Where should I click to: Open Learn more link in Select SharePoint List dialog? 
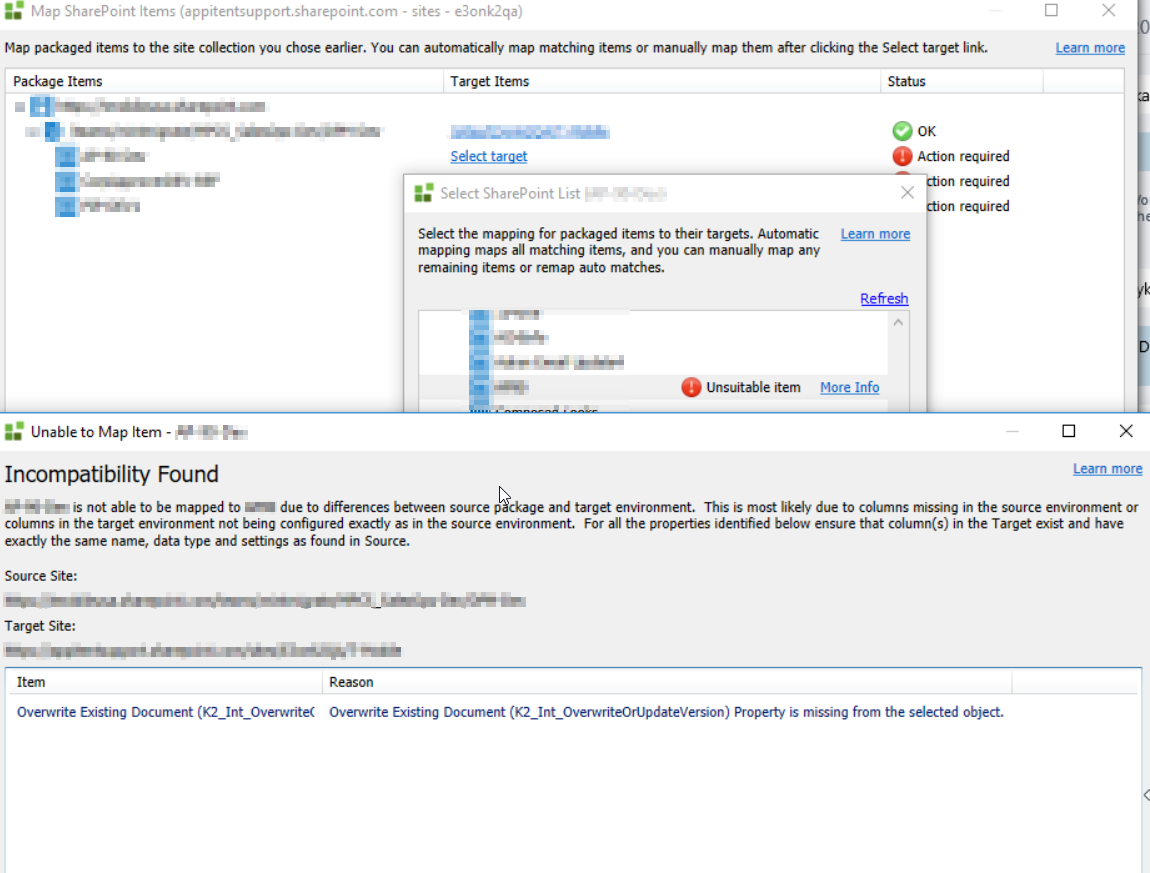coord(875,234)
